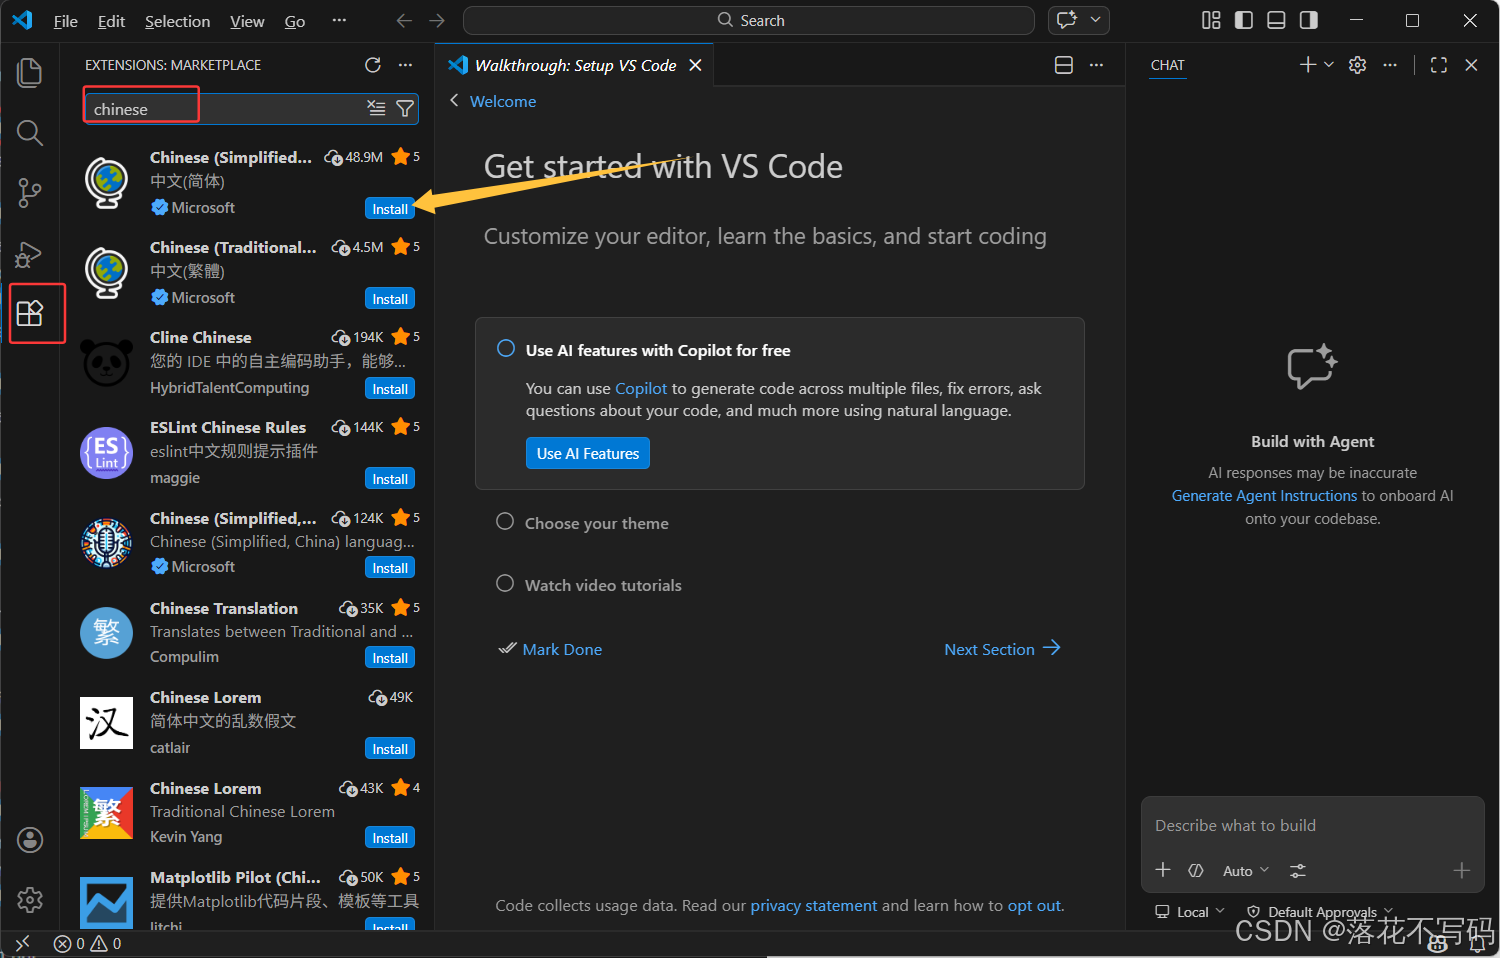Click the opt out link
Viewport: 1500px width, 958px height.
pos(1034,906)
